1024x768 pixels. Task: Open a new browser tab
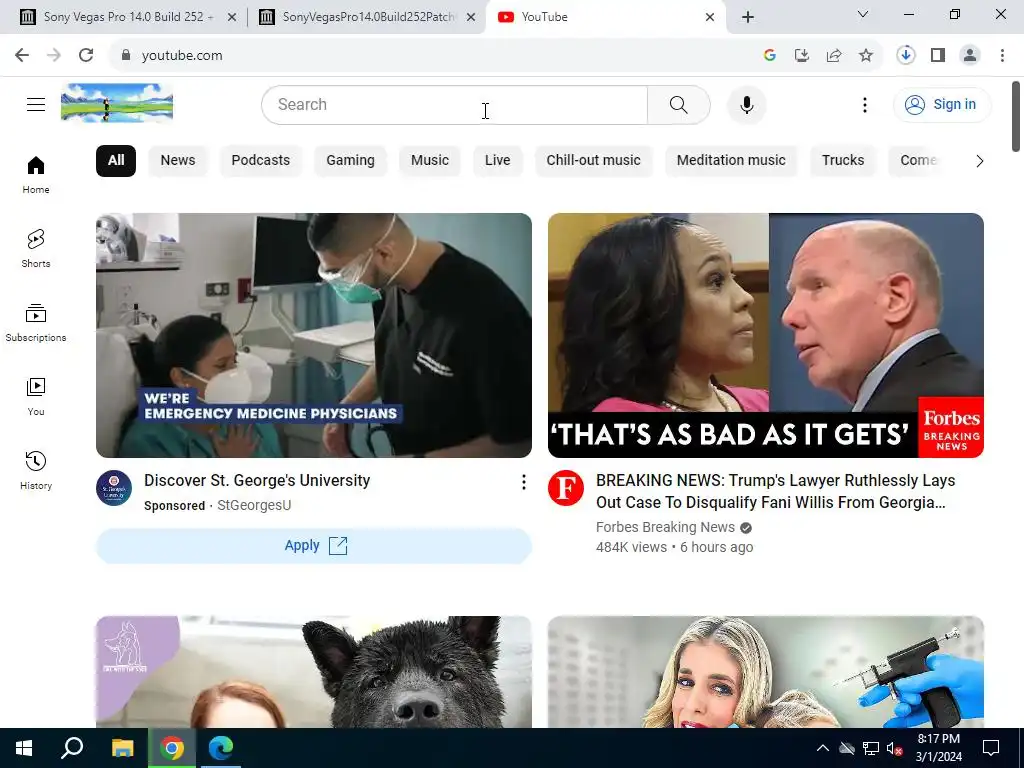pos(748,17)
